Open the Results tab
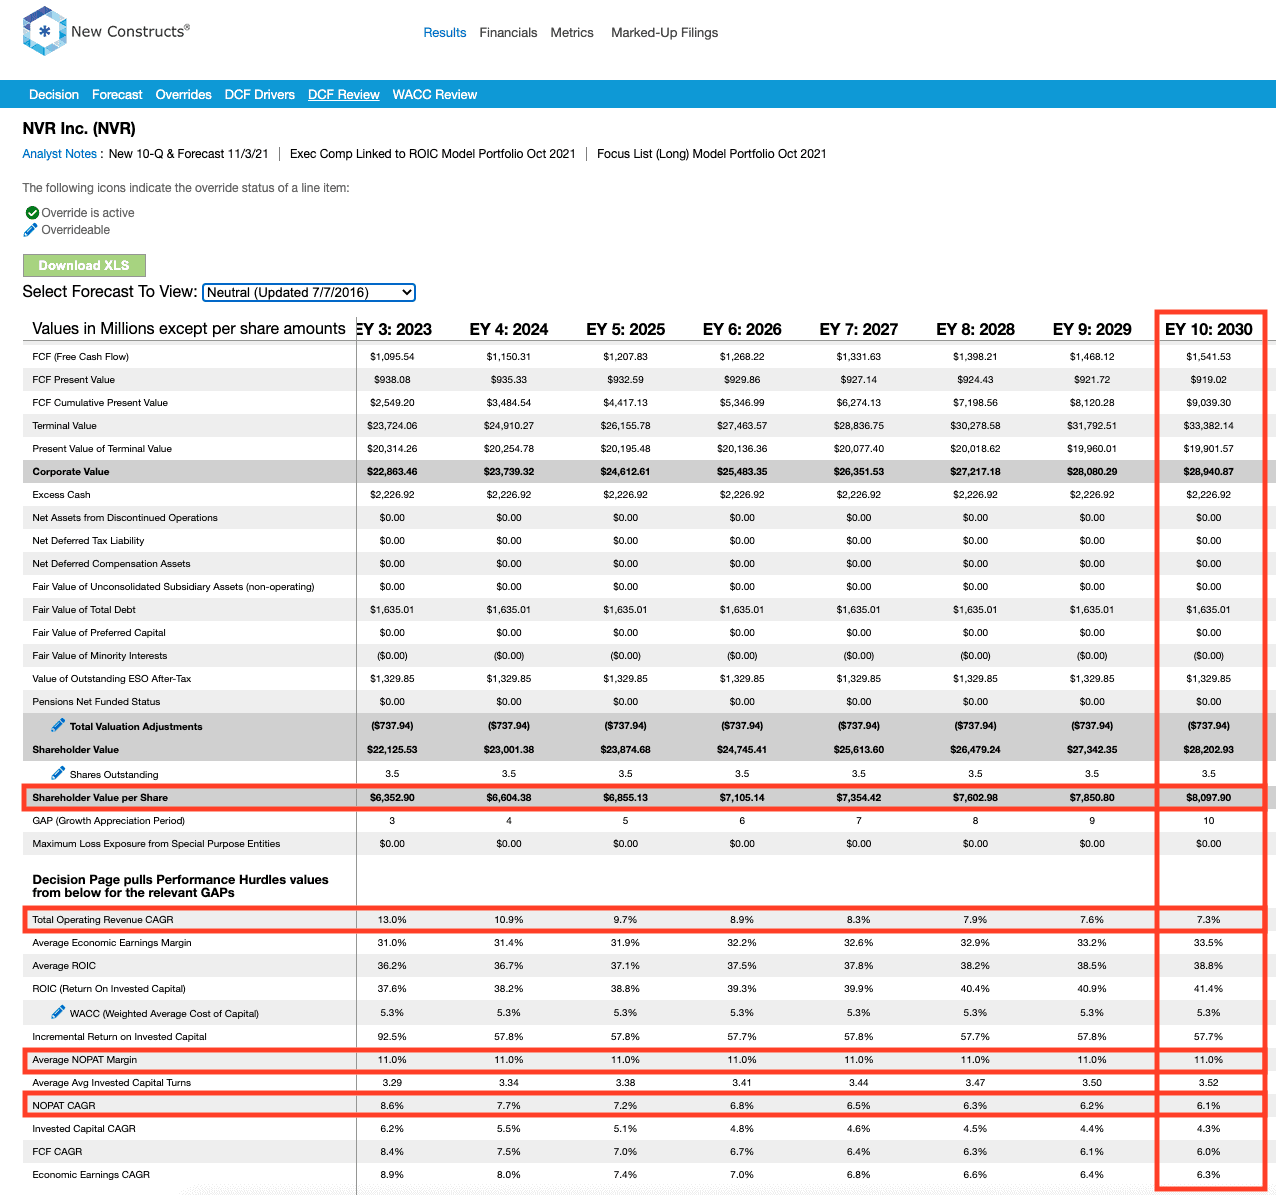 [445, 33]
